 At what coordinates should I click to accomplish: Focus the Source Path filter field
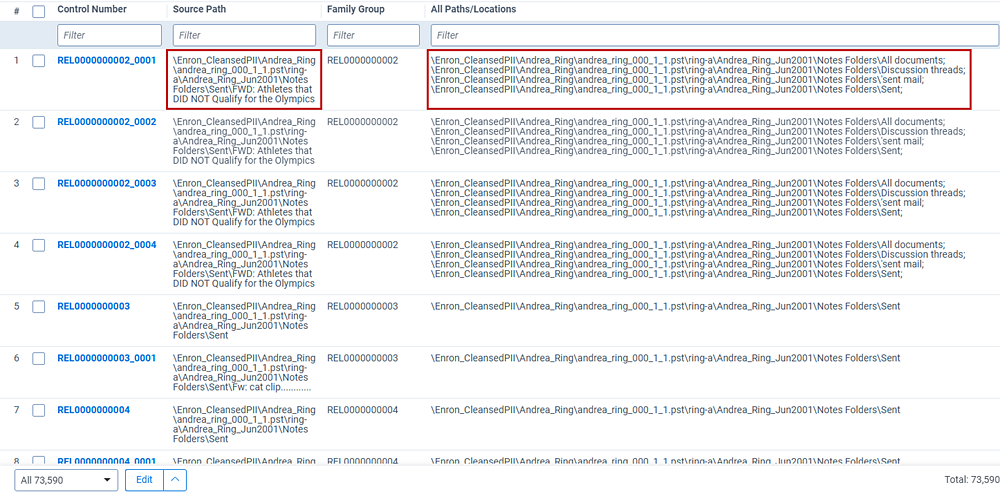pos(244,35)
